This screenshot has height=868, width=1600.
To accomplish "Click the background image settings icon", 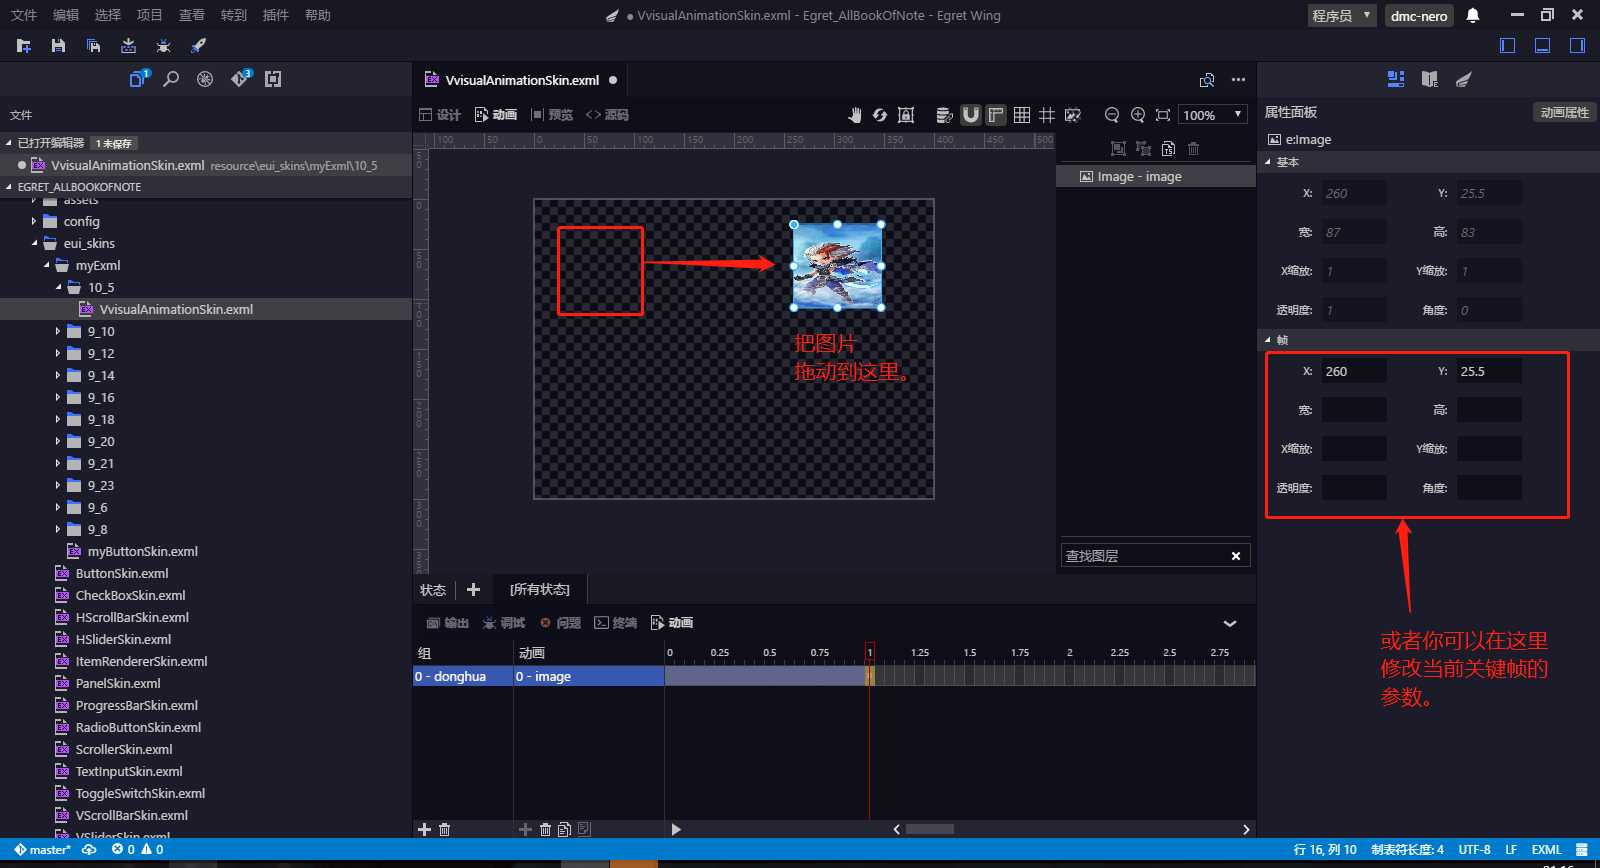I will 1073,115.
